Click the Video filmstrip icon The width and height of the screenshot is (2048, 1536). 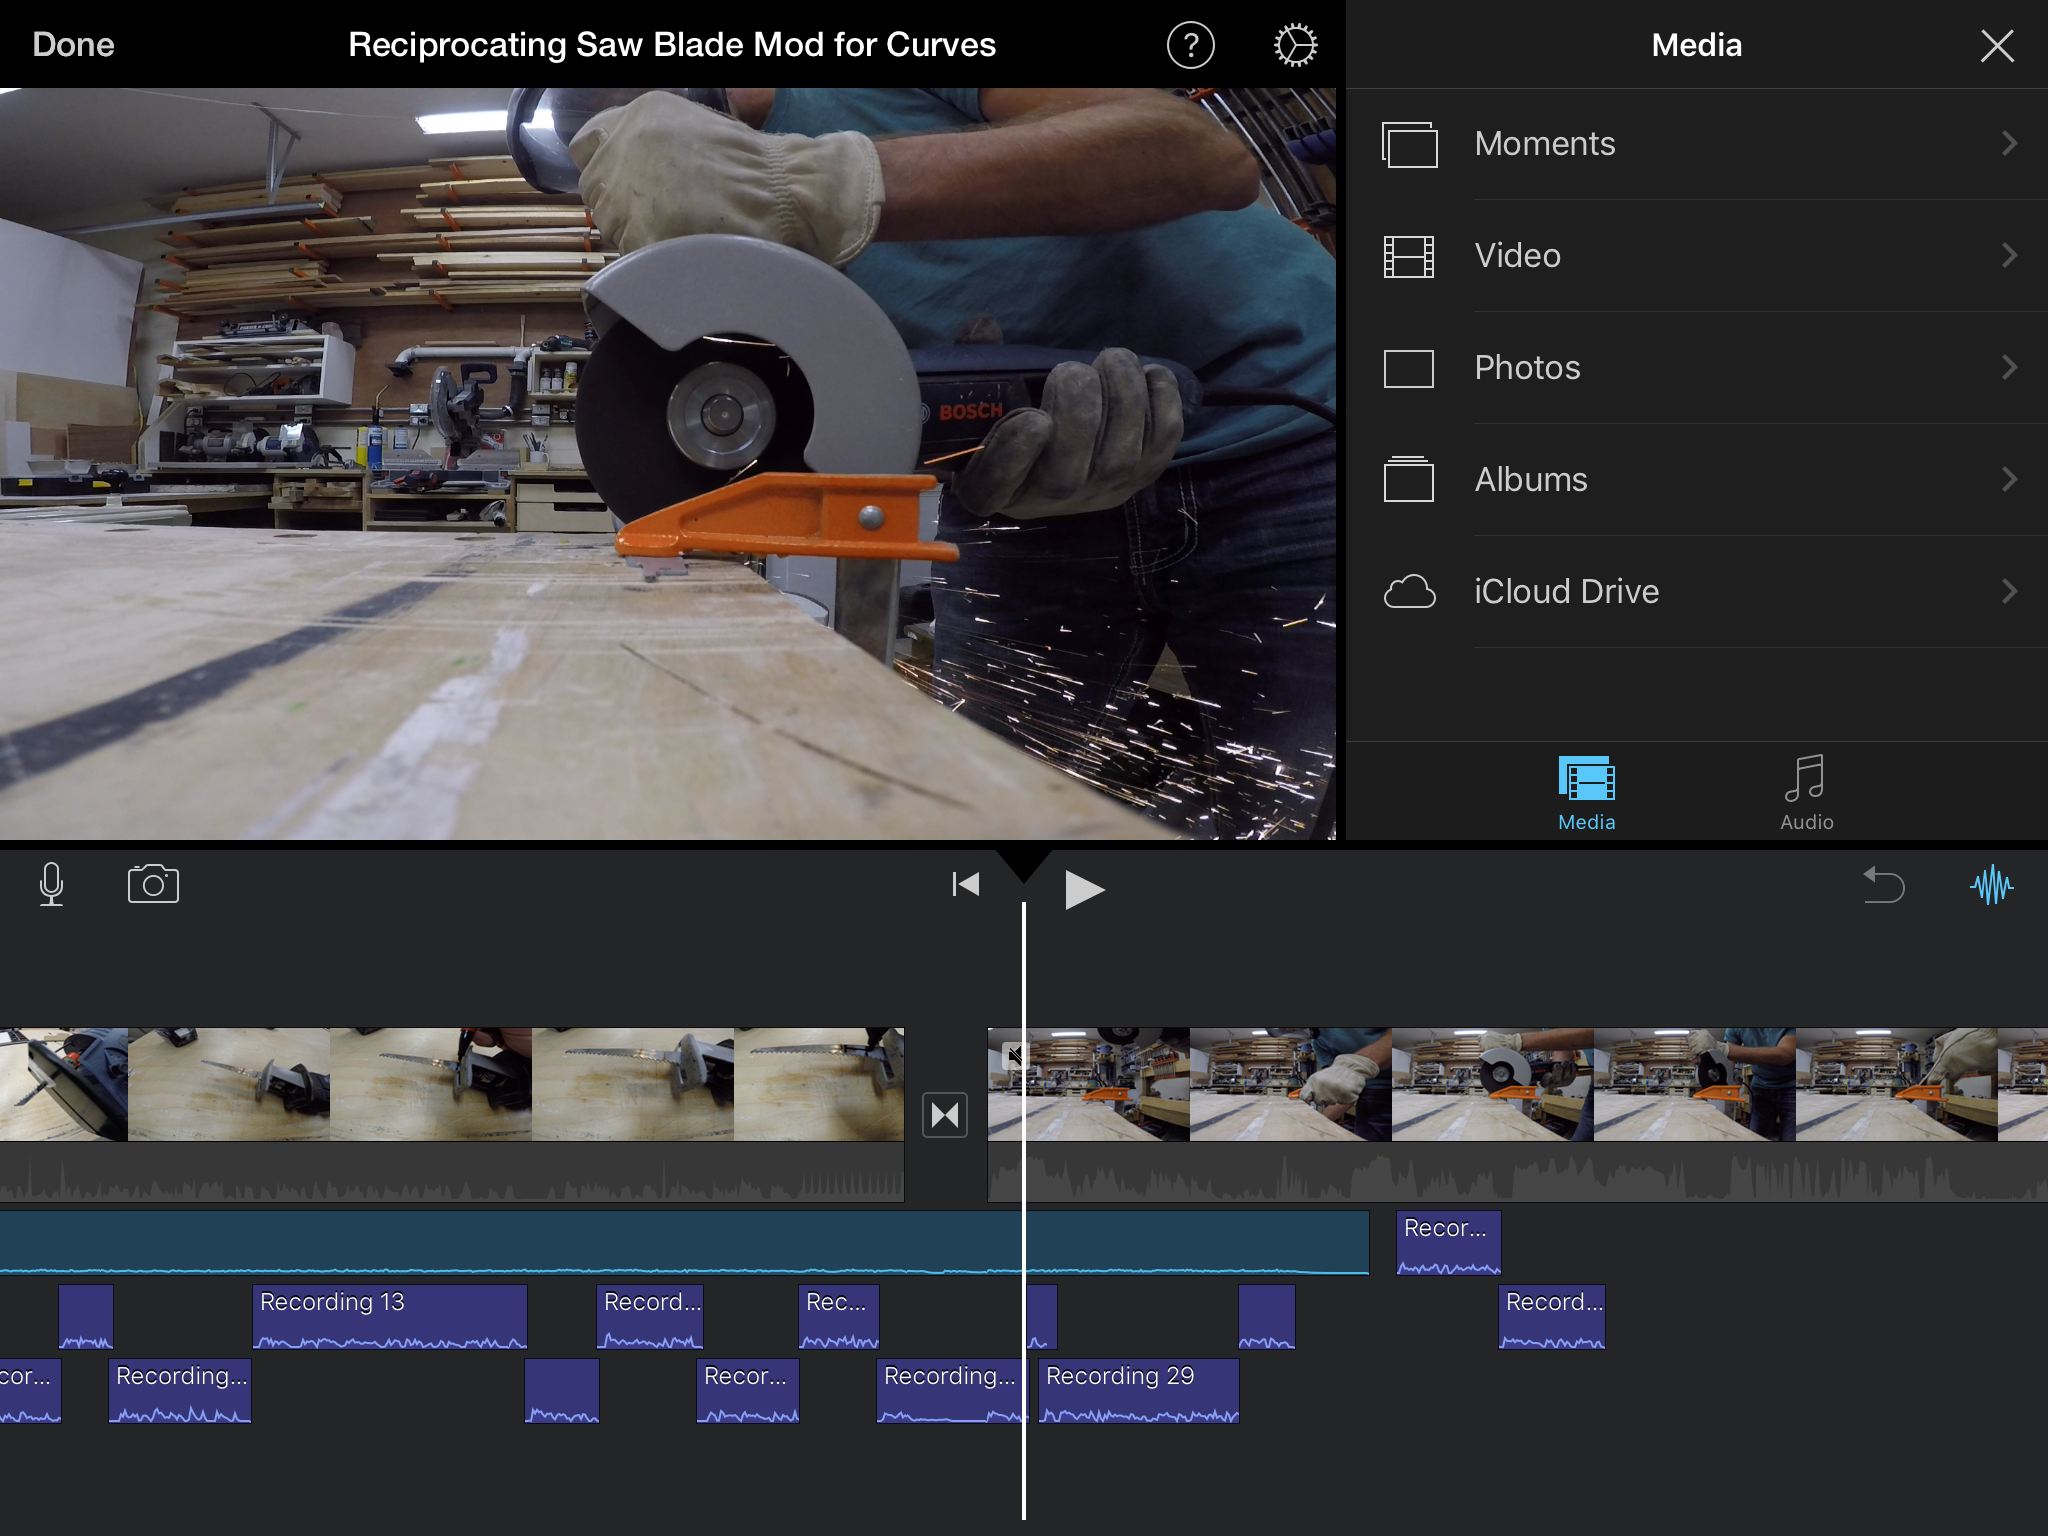1409,256
